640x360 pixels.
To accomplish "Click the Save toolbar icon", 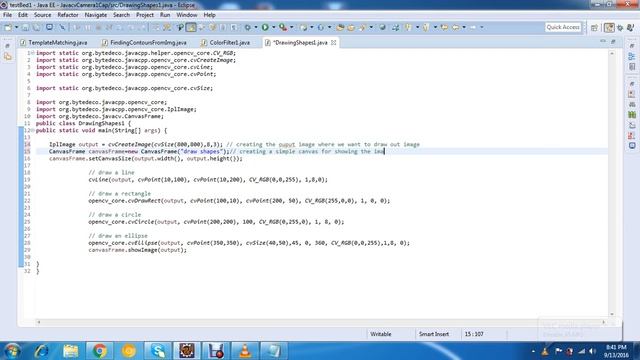I will (x=25, y=27).
